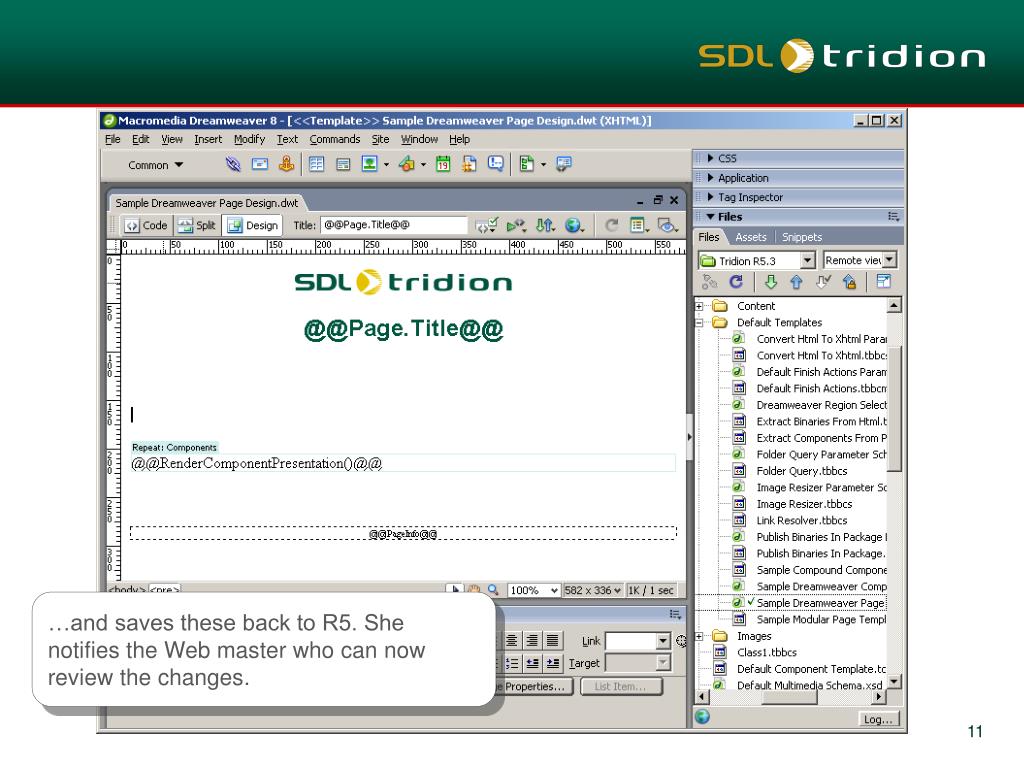The image size is (1024, 768).
Task: Open the Site menu
Action: (x=380, y=139)
